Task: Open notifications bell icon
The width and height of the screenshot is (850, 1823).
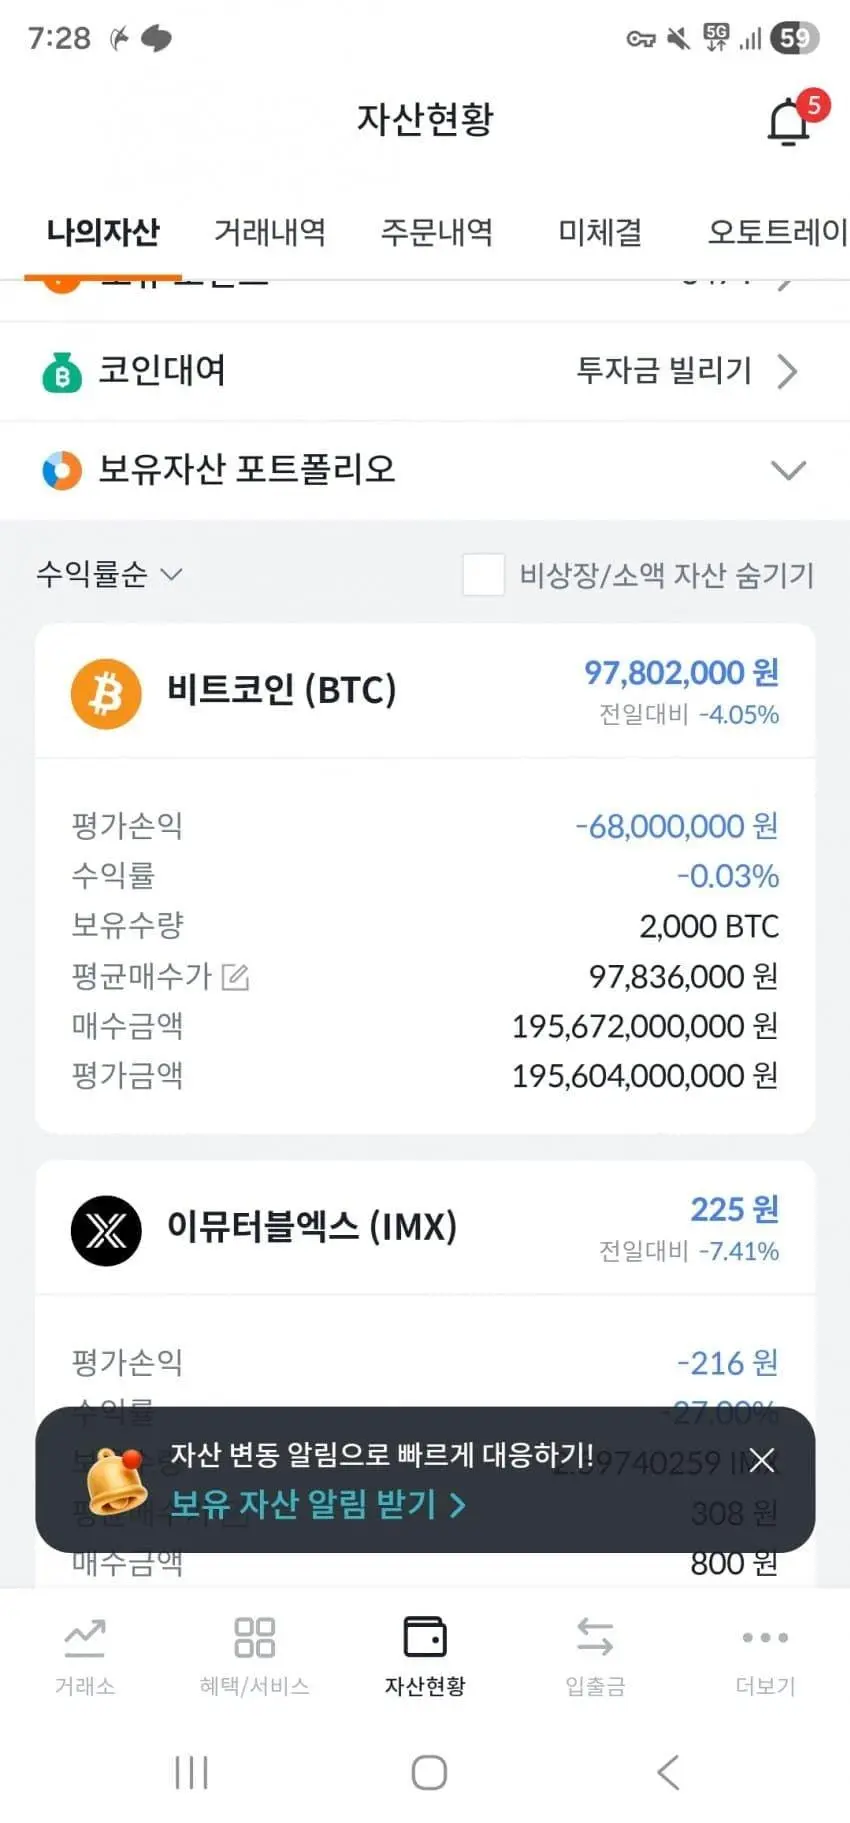Action: point(789,123)
